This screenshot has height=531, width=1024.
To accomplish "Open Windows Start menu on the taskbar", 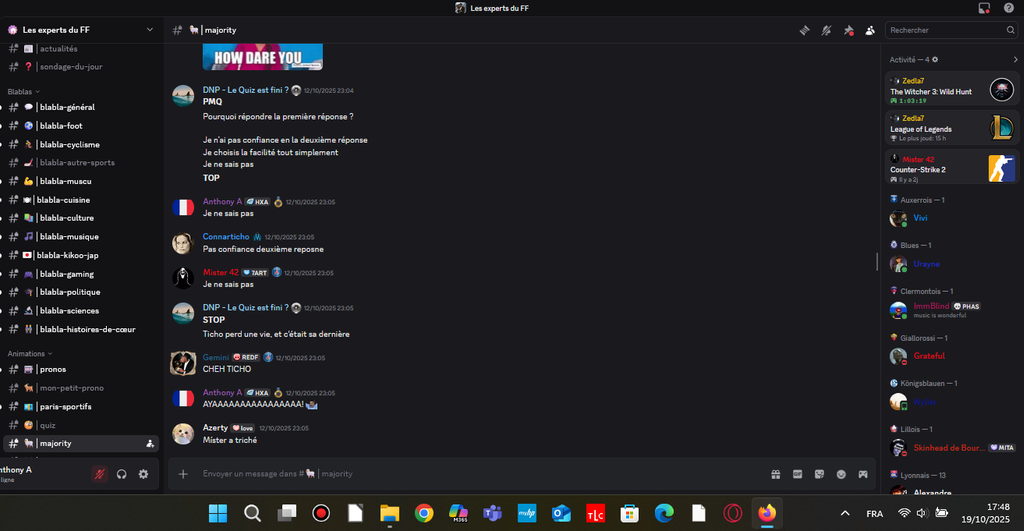I will [218, 513].
